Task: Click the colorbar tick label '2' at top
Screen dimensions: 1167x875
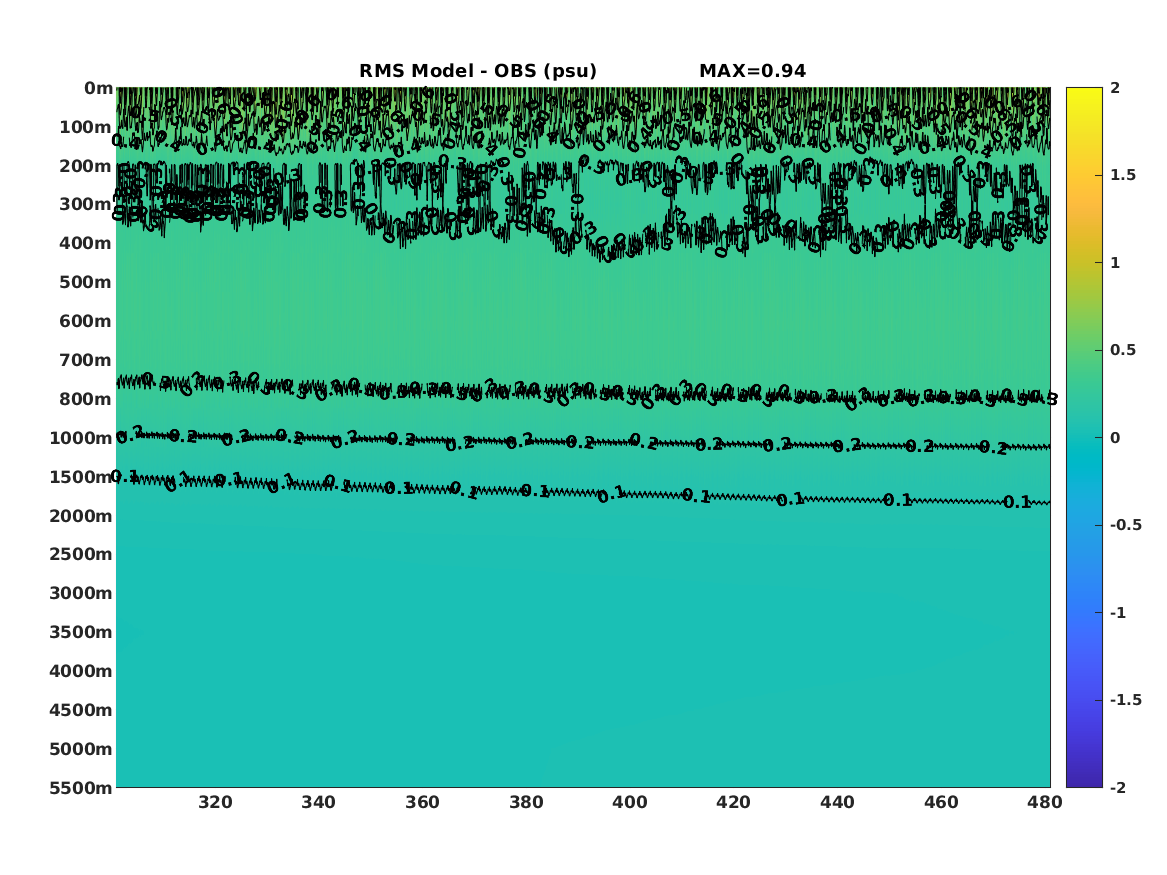Action: (1115, 88)
